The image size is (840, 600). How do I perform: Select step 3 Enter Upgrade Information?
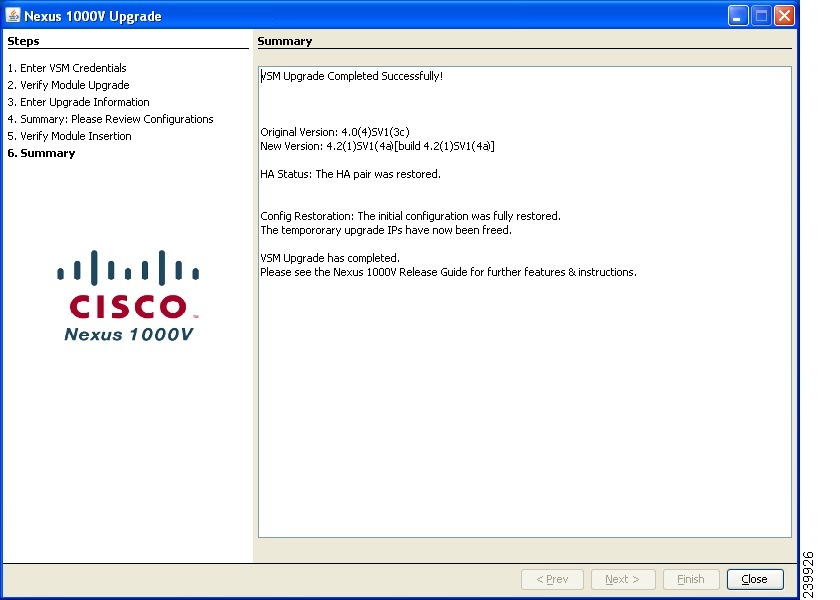tap(78, 102)
